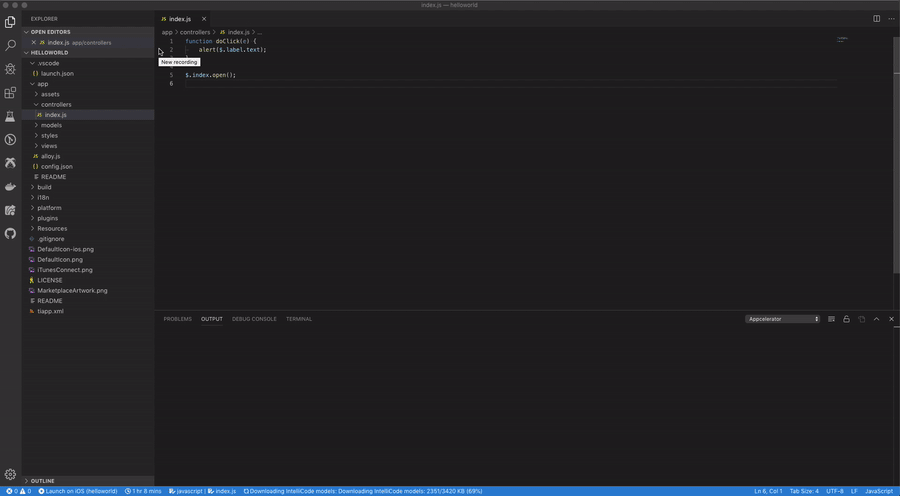The image size is (900, 496).
Task: Open the Manage gear icon
Action: 10,475
